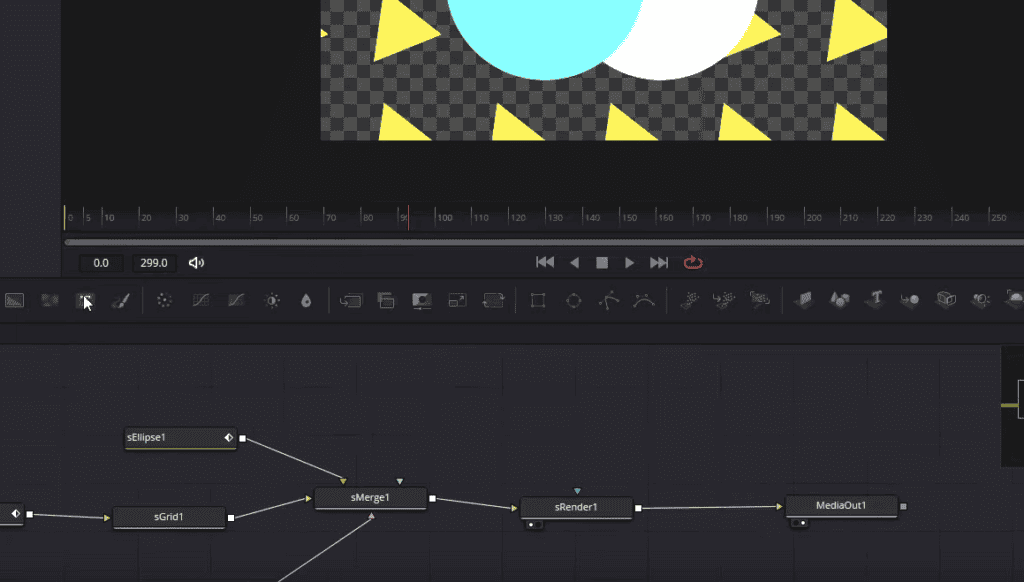Add a Text 3D node
The image size is (1024, 582).
[x=875, y=299]
